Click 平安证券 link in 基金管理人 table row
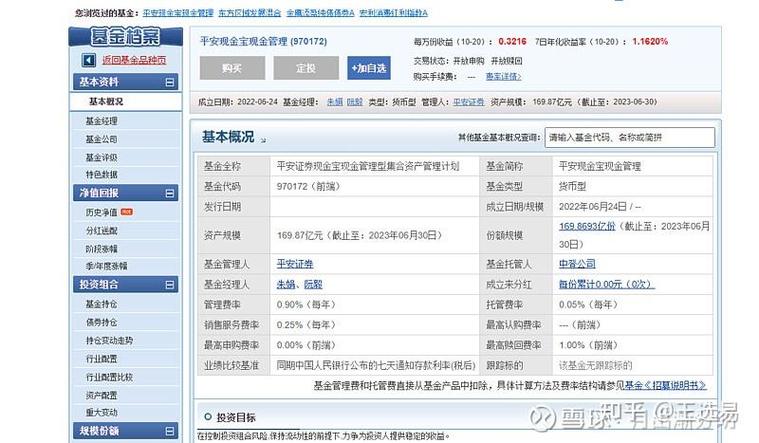 pos(295,264)
